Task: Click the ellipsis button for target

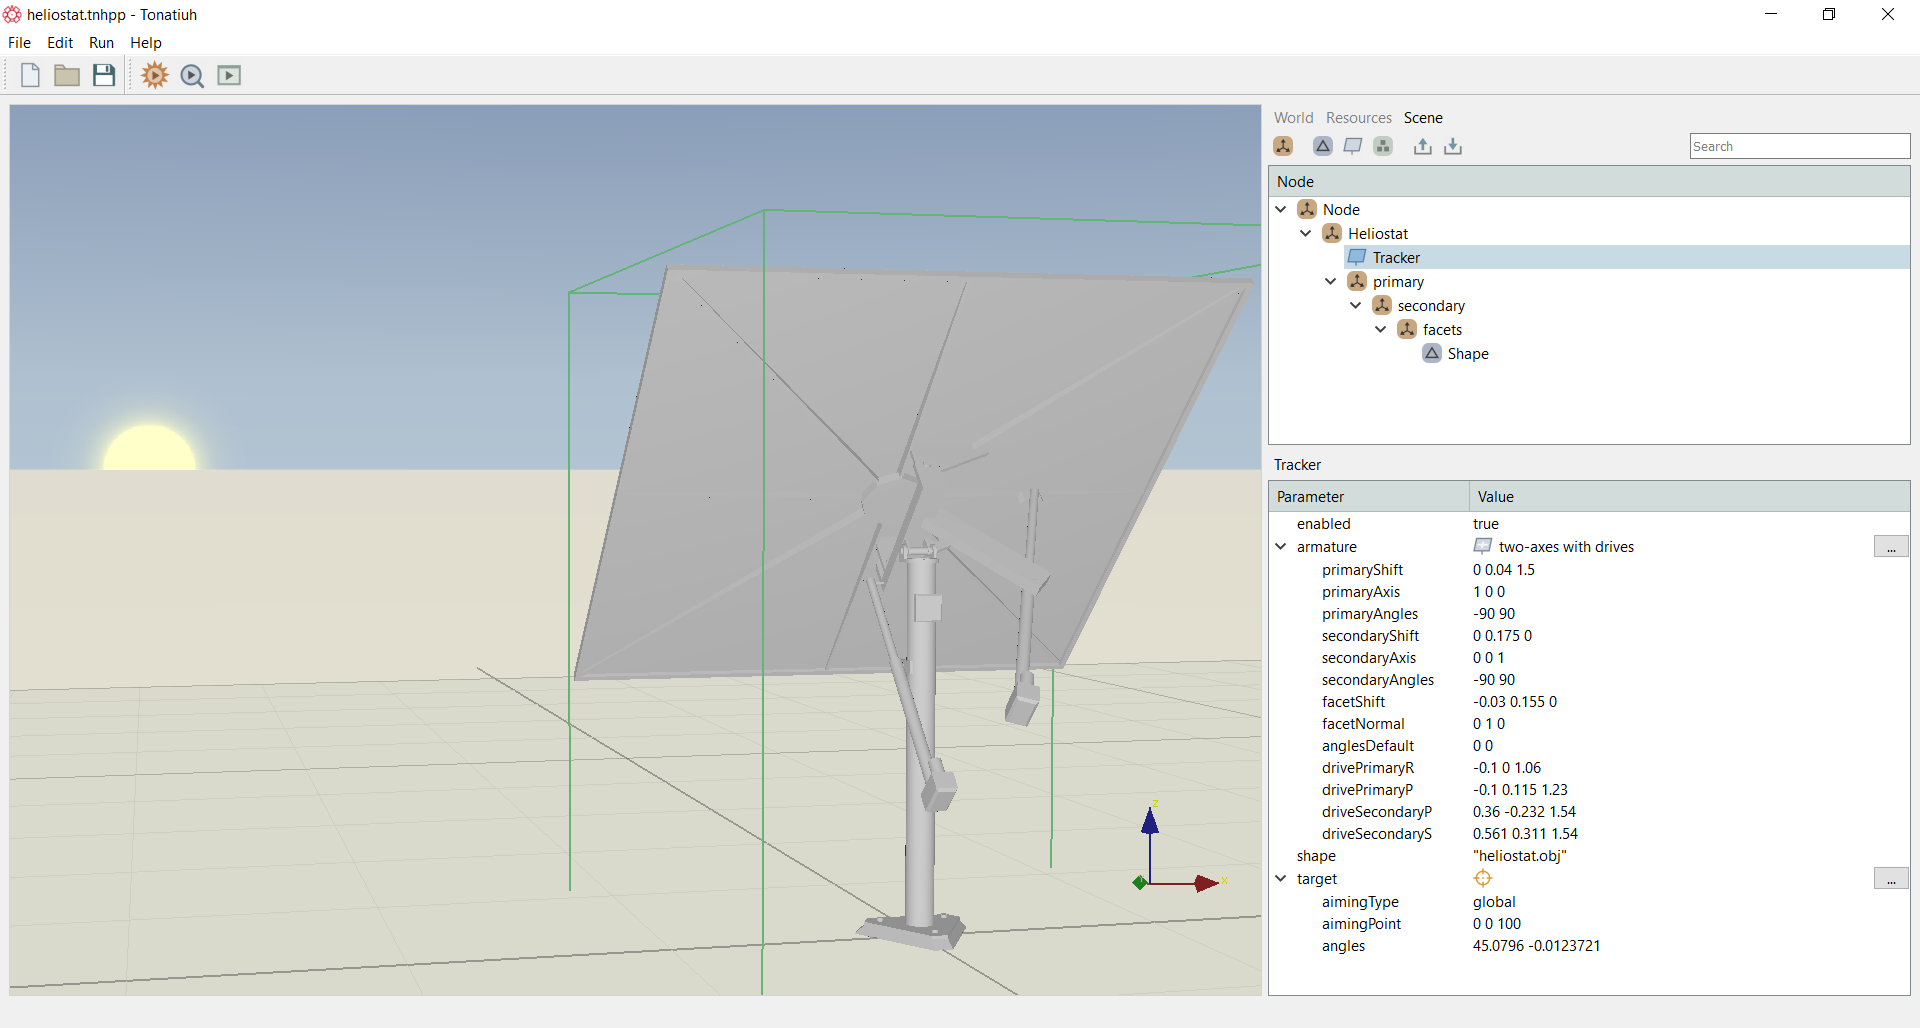Action: [x=1891, y=879]
